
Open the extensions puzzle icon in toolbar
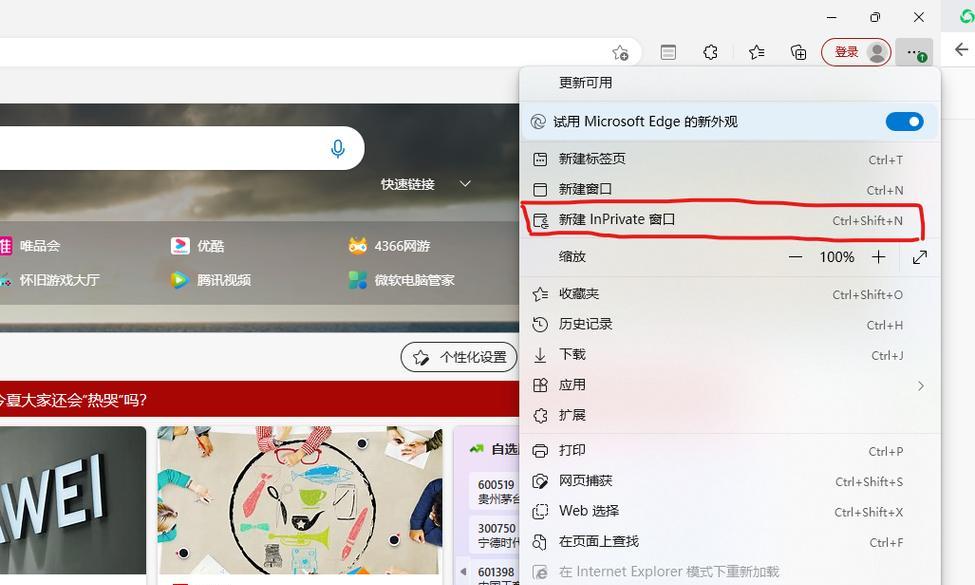[x=711, y=52]
